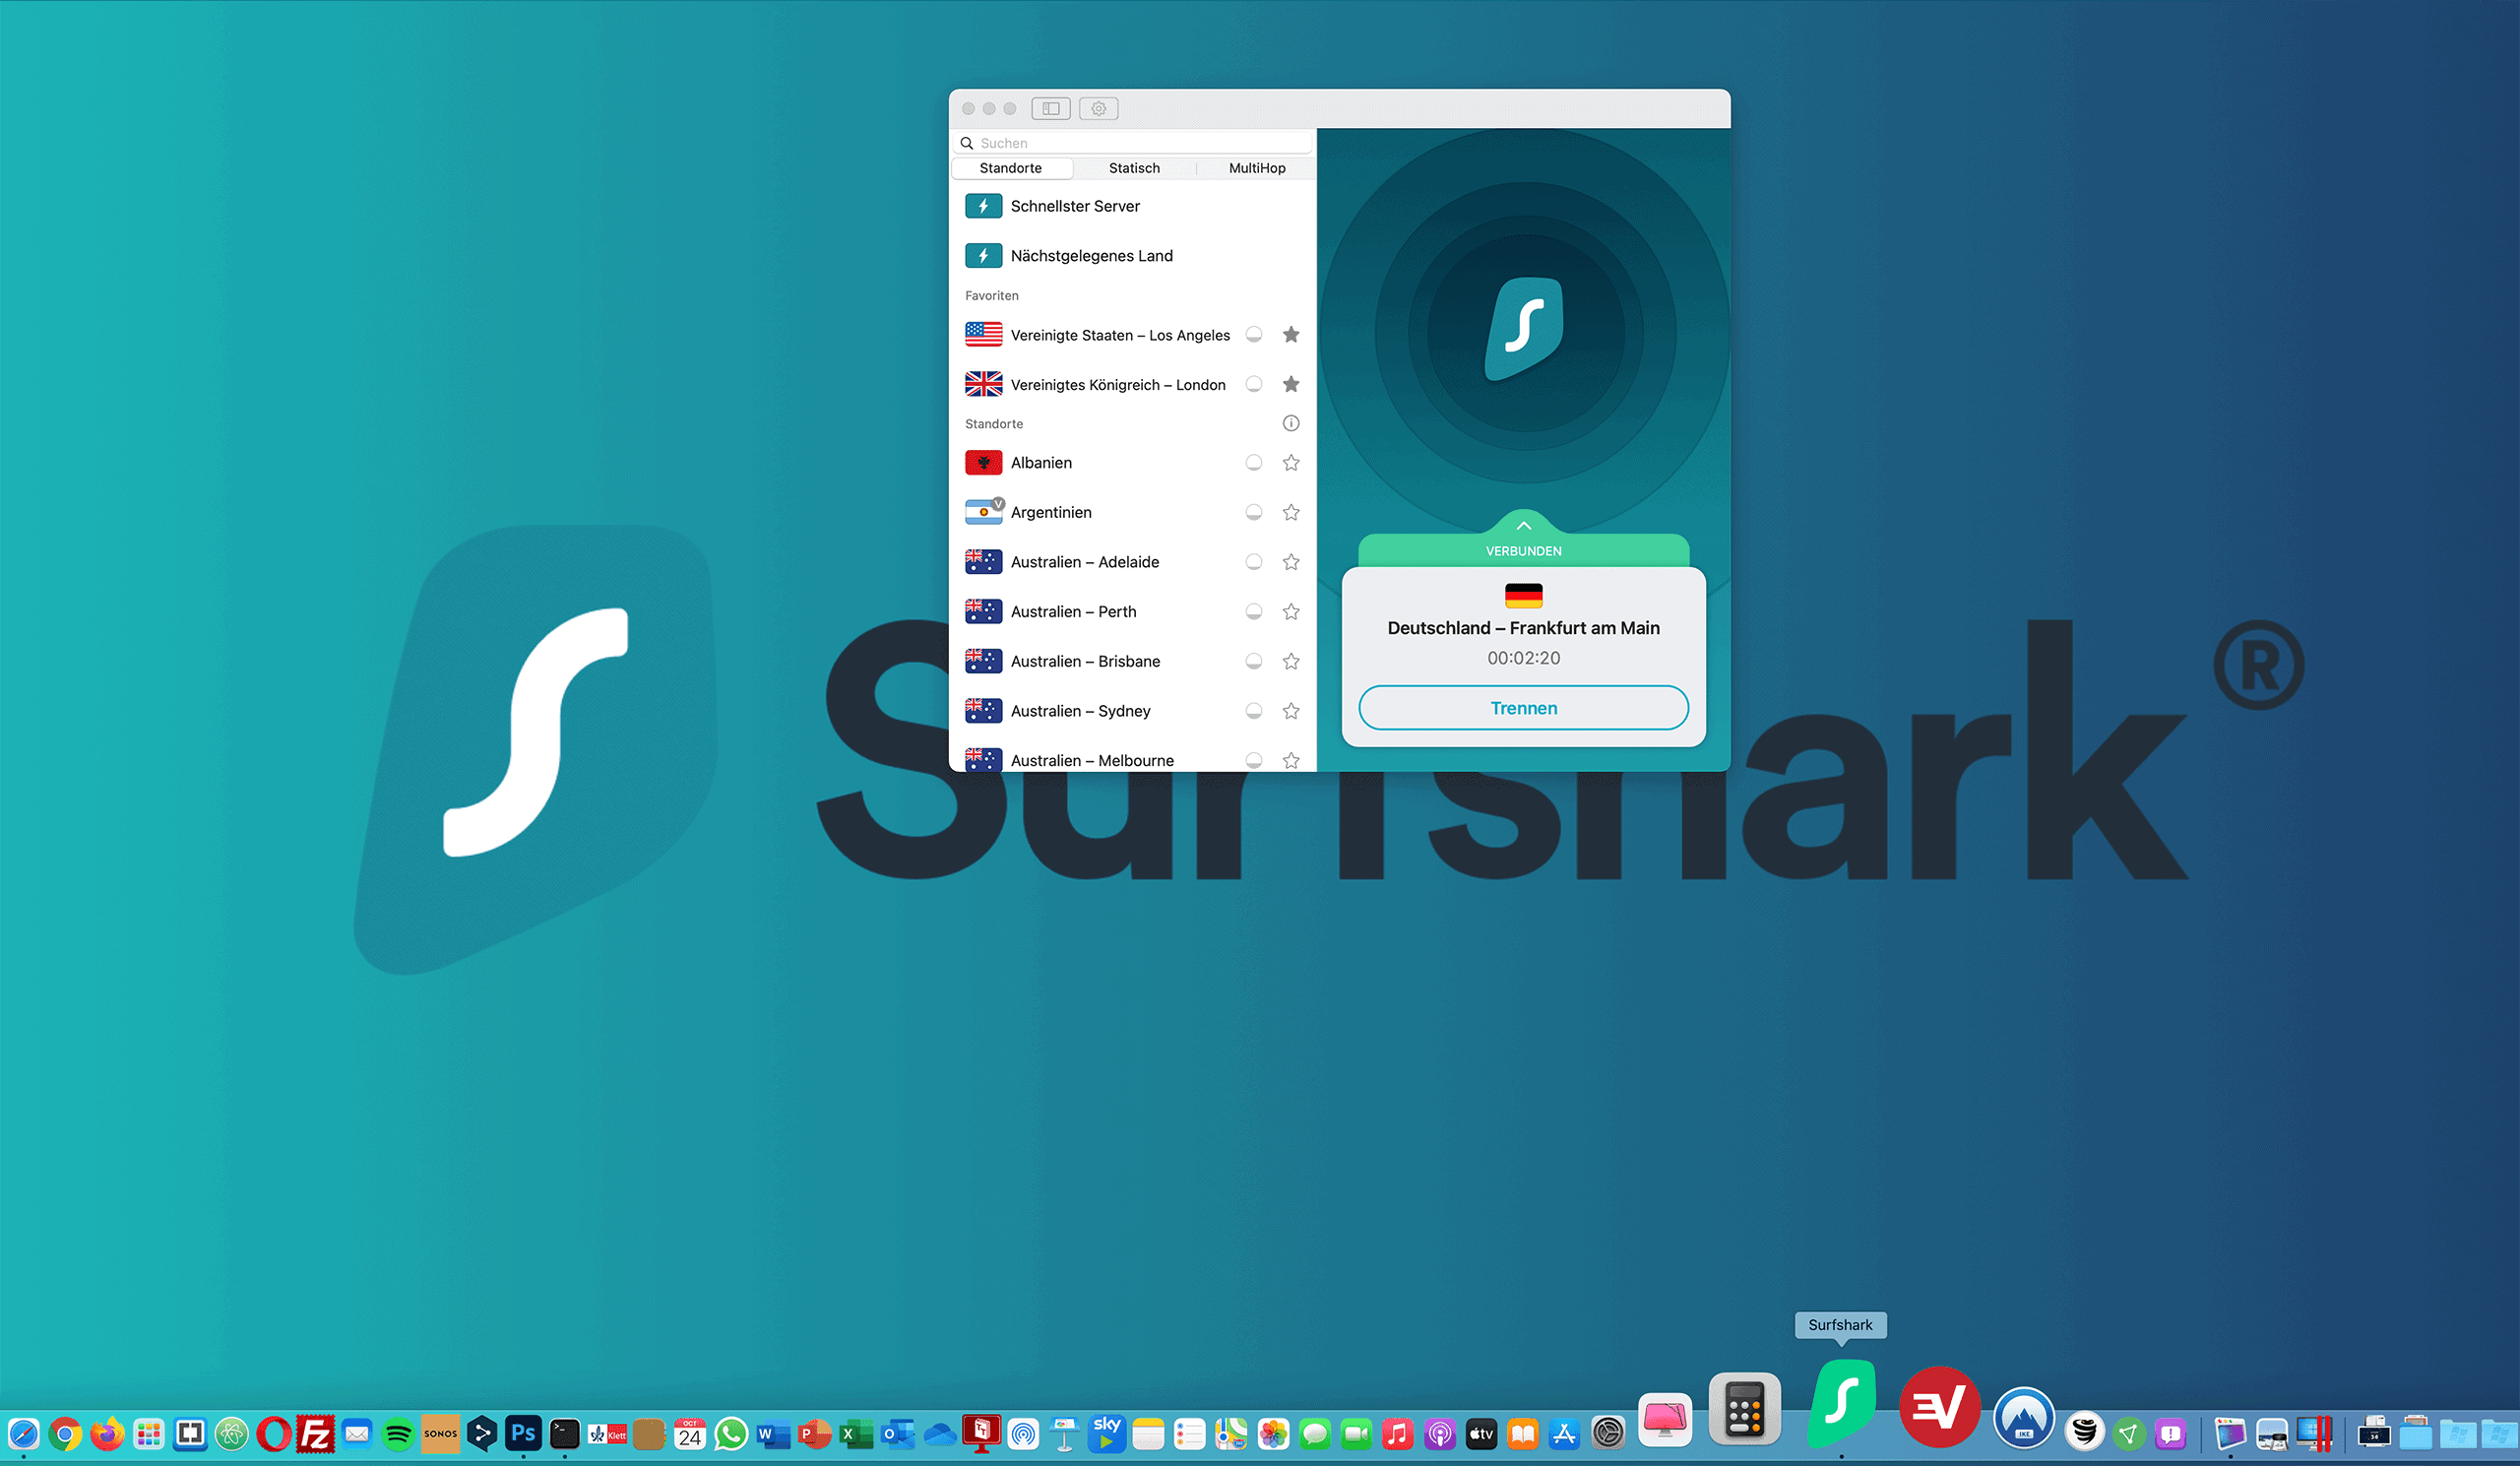This screenshot has height=1466, width=2520.
Task: Expand connection details chevron above VERBUNDEN
Action: click(1523, 525)
